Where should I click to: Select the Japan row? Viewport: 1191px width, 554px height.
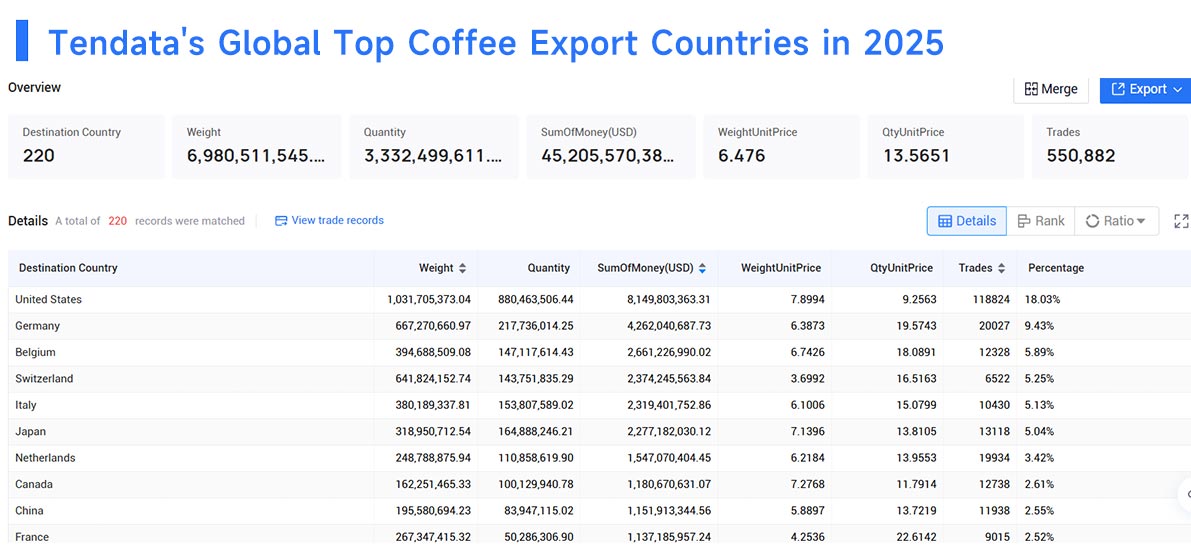pyautogui.click(x=599, y=432)
